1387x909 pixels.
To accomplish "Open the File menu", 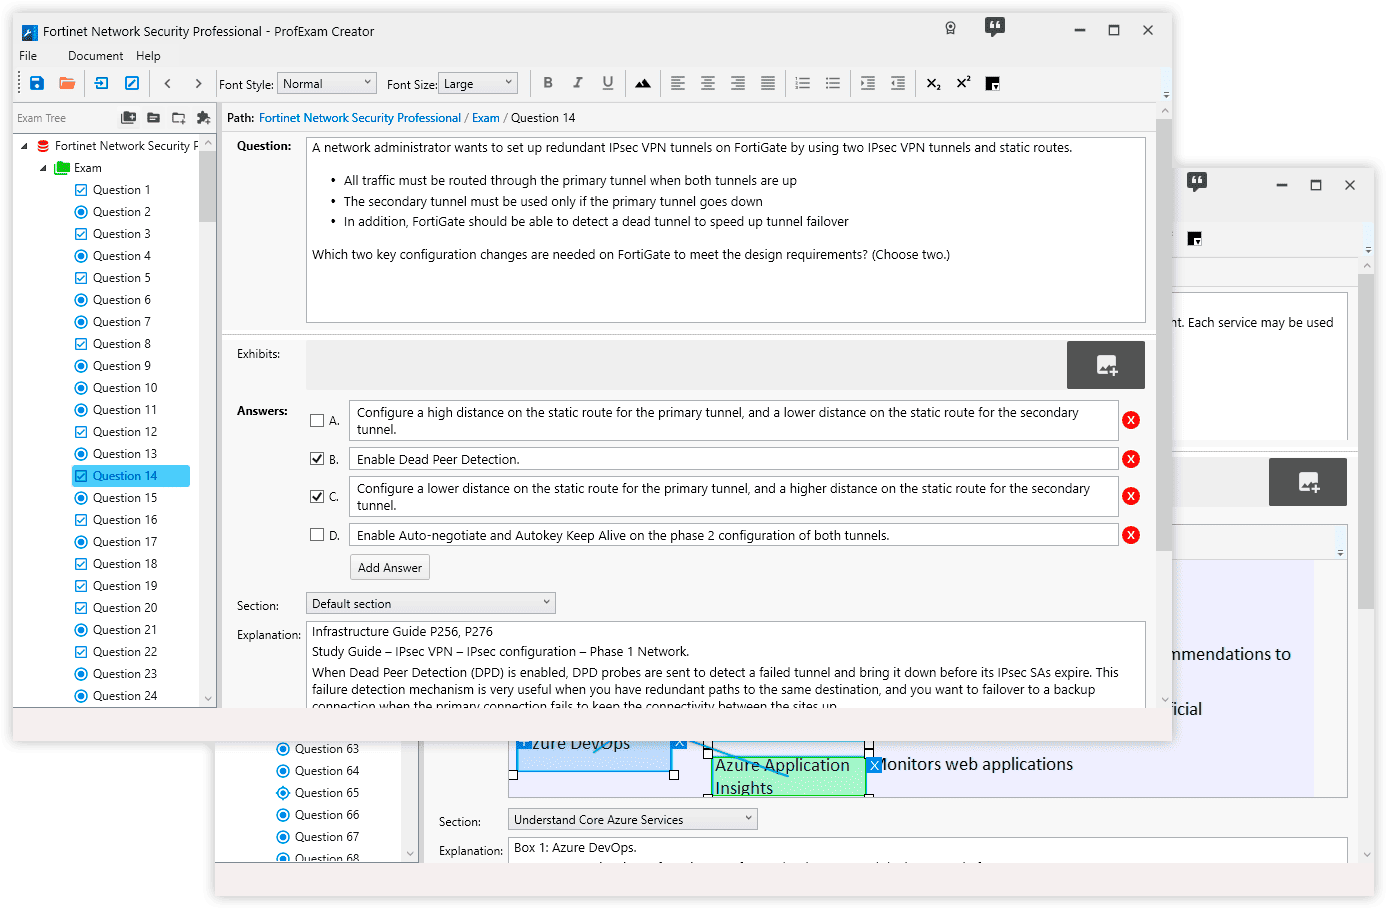I will [28, 56].
